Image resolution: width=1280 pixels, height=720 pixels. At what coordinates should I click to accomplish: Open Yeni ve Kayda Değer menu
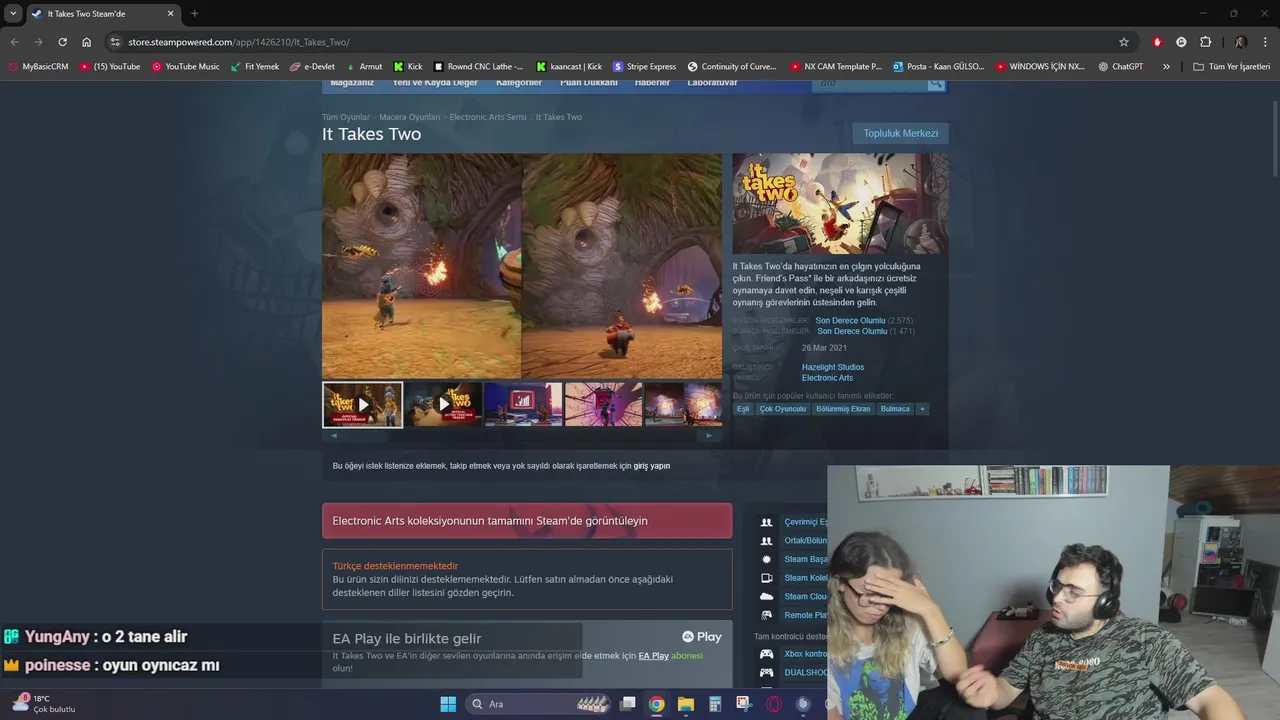point(435,83)
